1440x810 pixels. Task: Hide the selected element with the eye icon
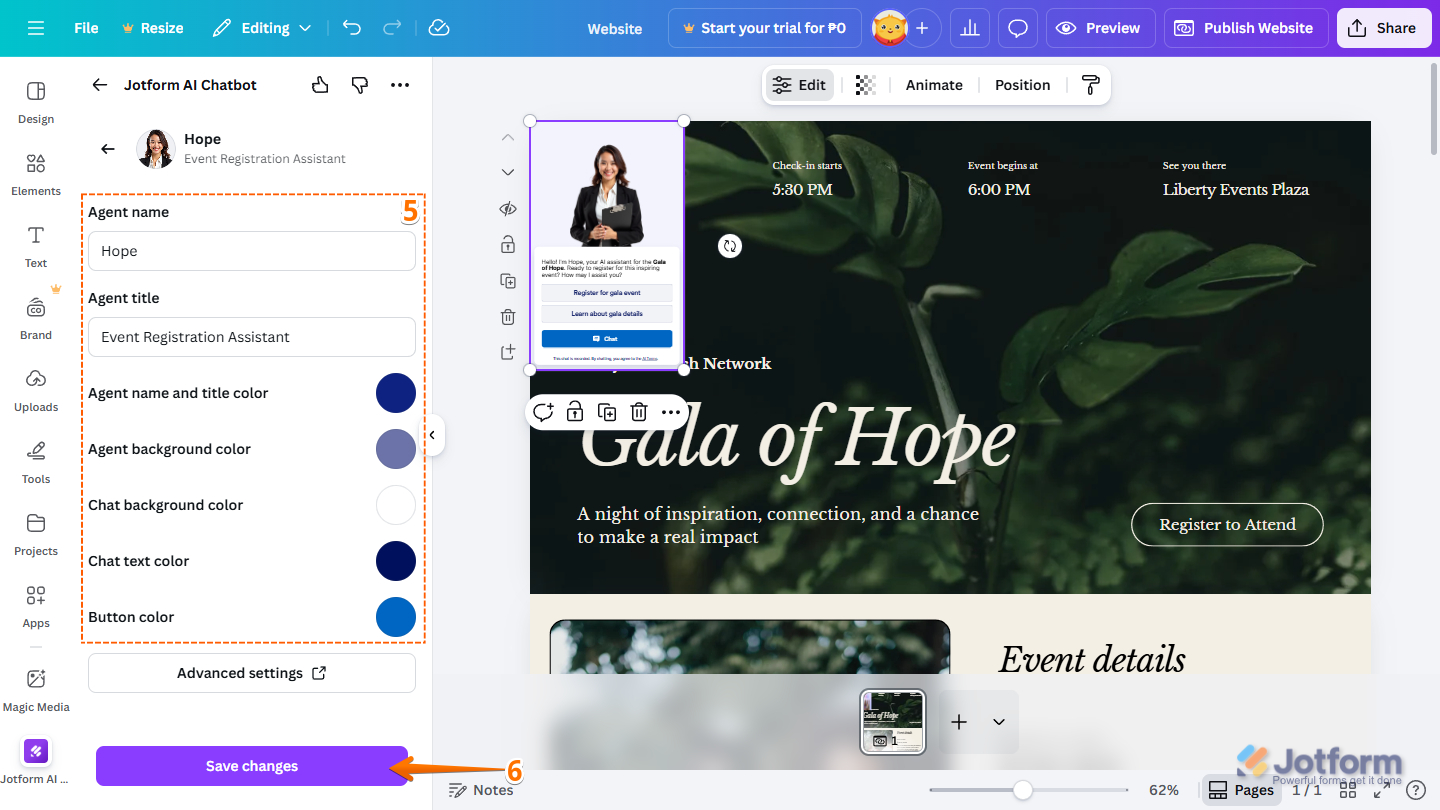(507, 208)
